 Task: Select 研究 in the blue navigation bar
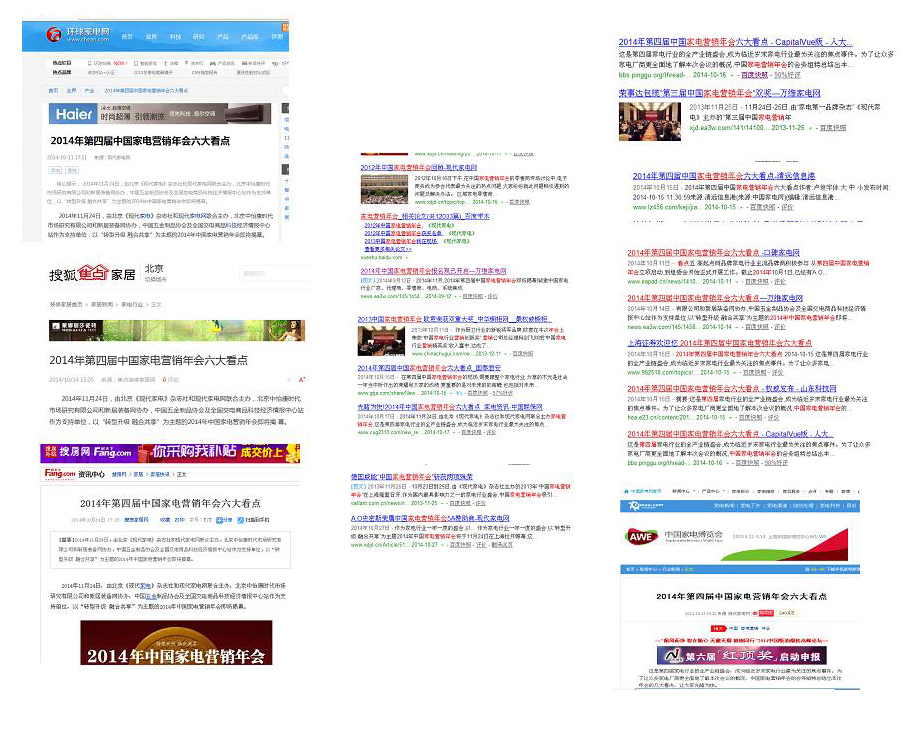click(199, 37)
